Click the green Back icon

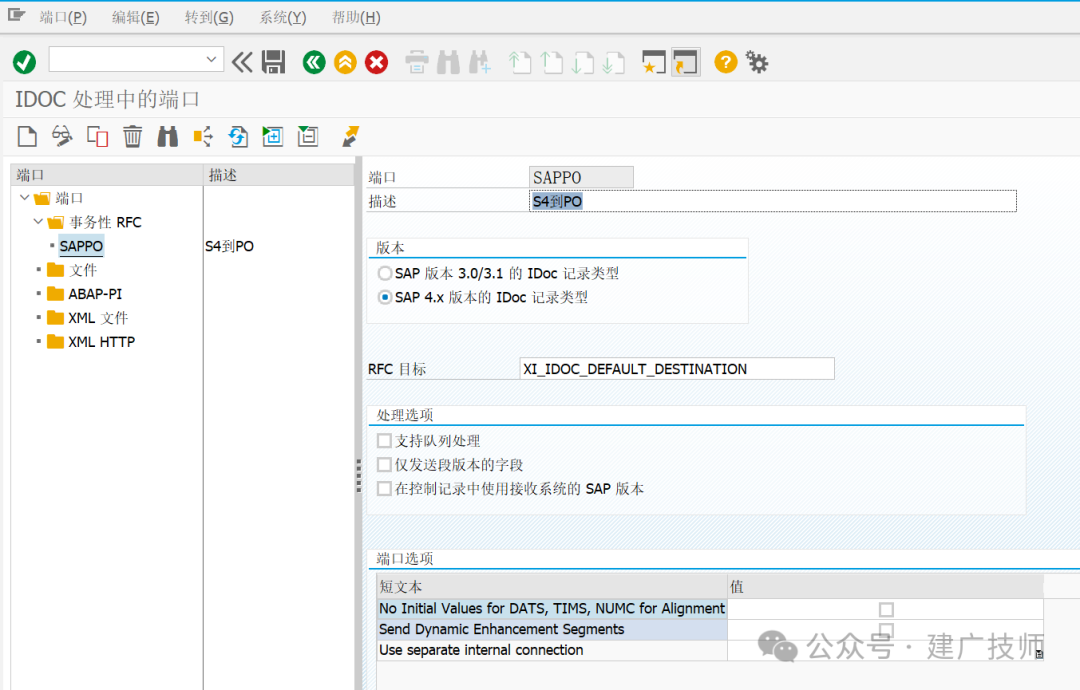pos(314,63)
